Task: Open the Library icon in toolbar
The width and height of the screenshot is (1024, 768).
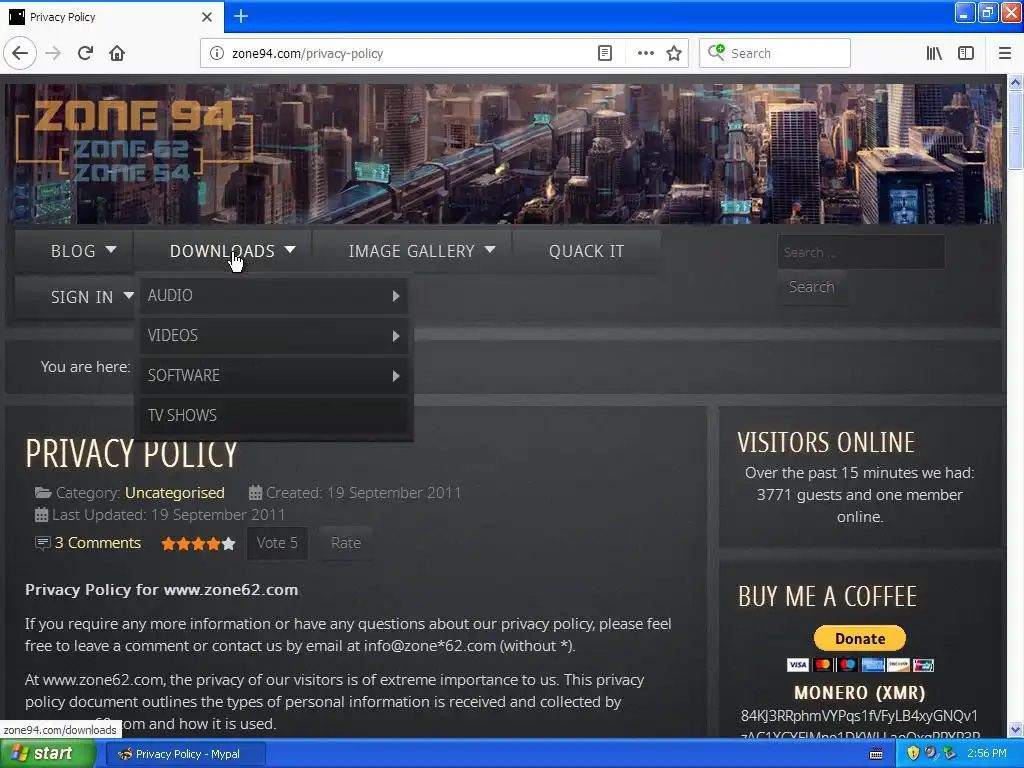Action: pos(934,54)
